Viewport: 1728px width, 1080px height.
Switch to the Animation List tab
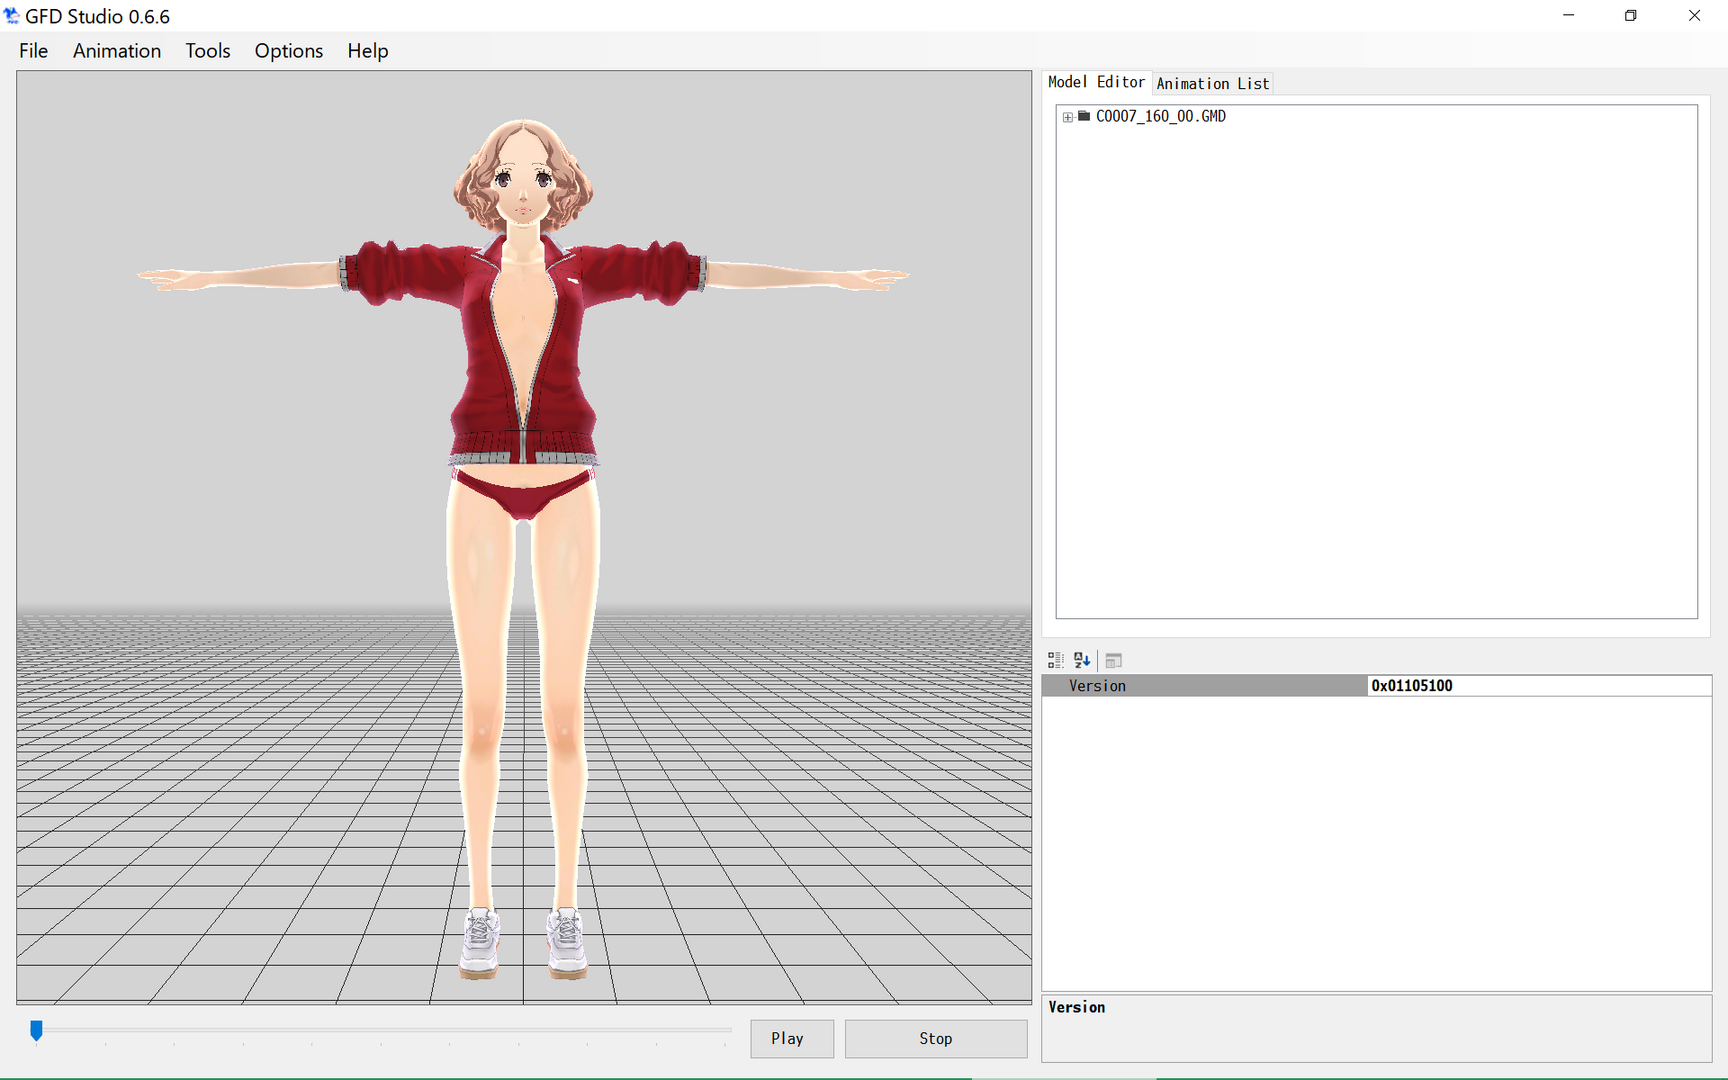[1212, 84]
